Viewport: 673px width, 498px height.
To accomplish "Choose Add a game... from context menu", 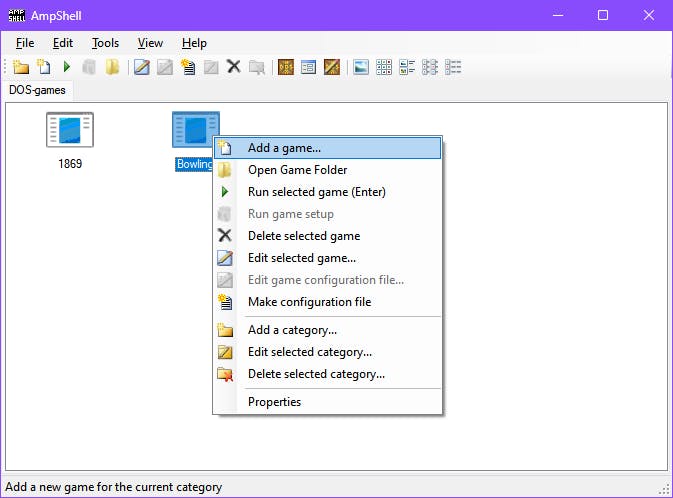I will [x=327, y=148].
